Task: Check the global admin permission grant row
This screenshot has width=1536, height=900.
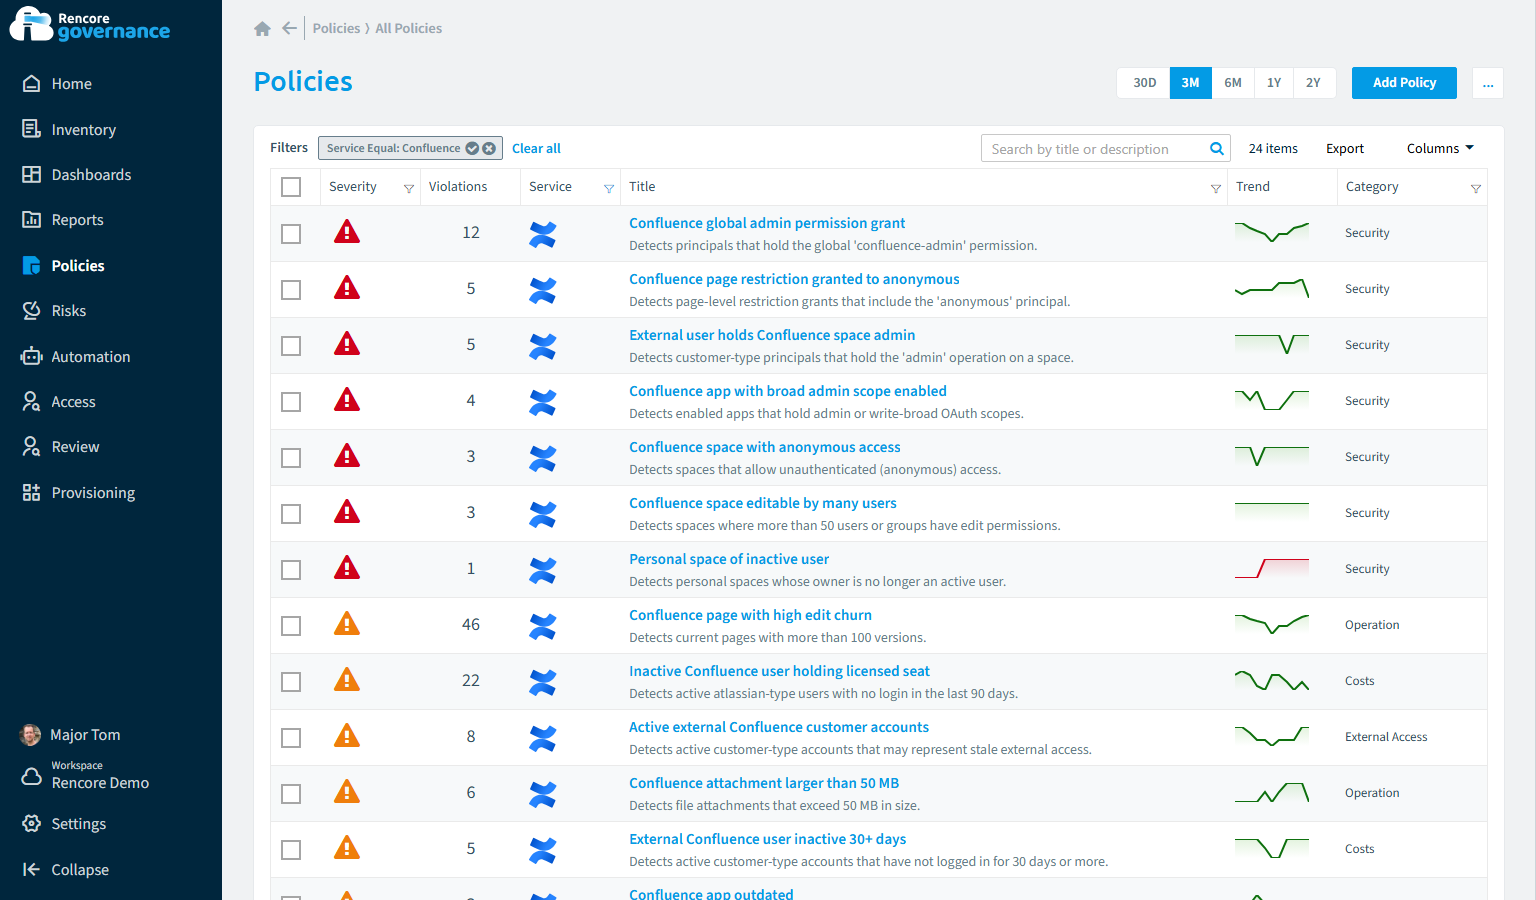Action: 291,234
